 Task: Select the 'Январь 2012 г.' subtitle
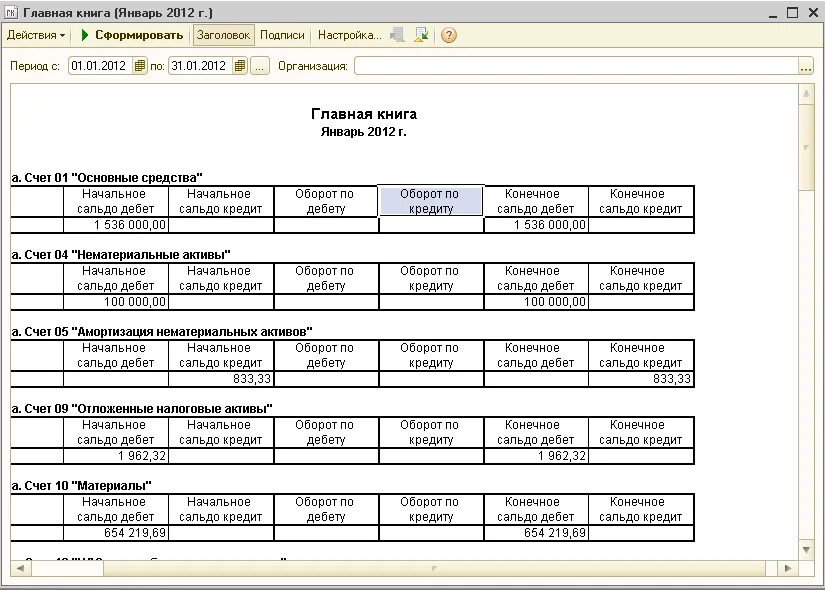click(x=364, y=132)
